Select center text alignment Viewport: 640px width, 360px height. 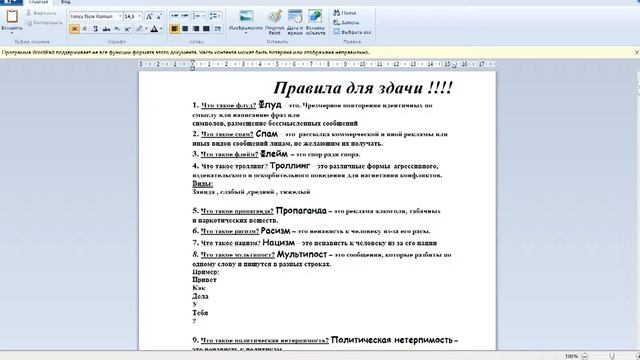(185, 29)
